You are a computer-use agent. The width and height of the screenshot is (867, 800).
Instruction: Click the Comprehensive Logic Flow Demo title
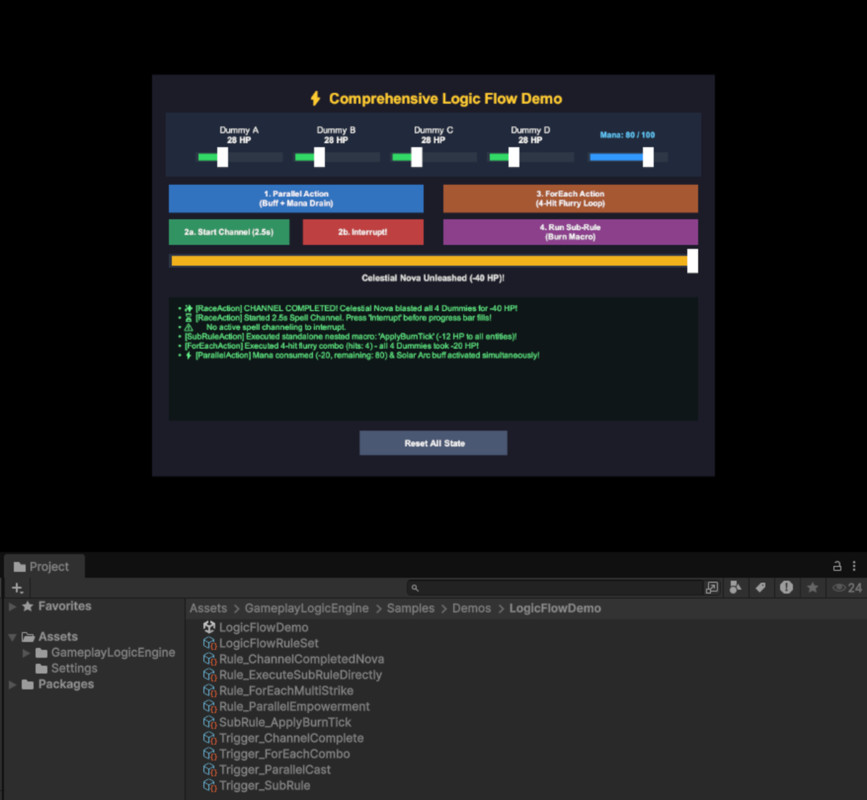click(445, 99)
